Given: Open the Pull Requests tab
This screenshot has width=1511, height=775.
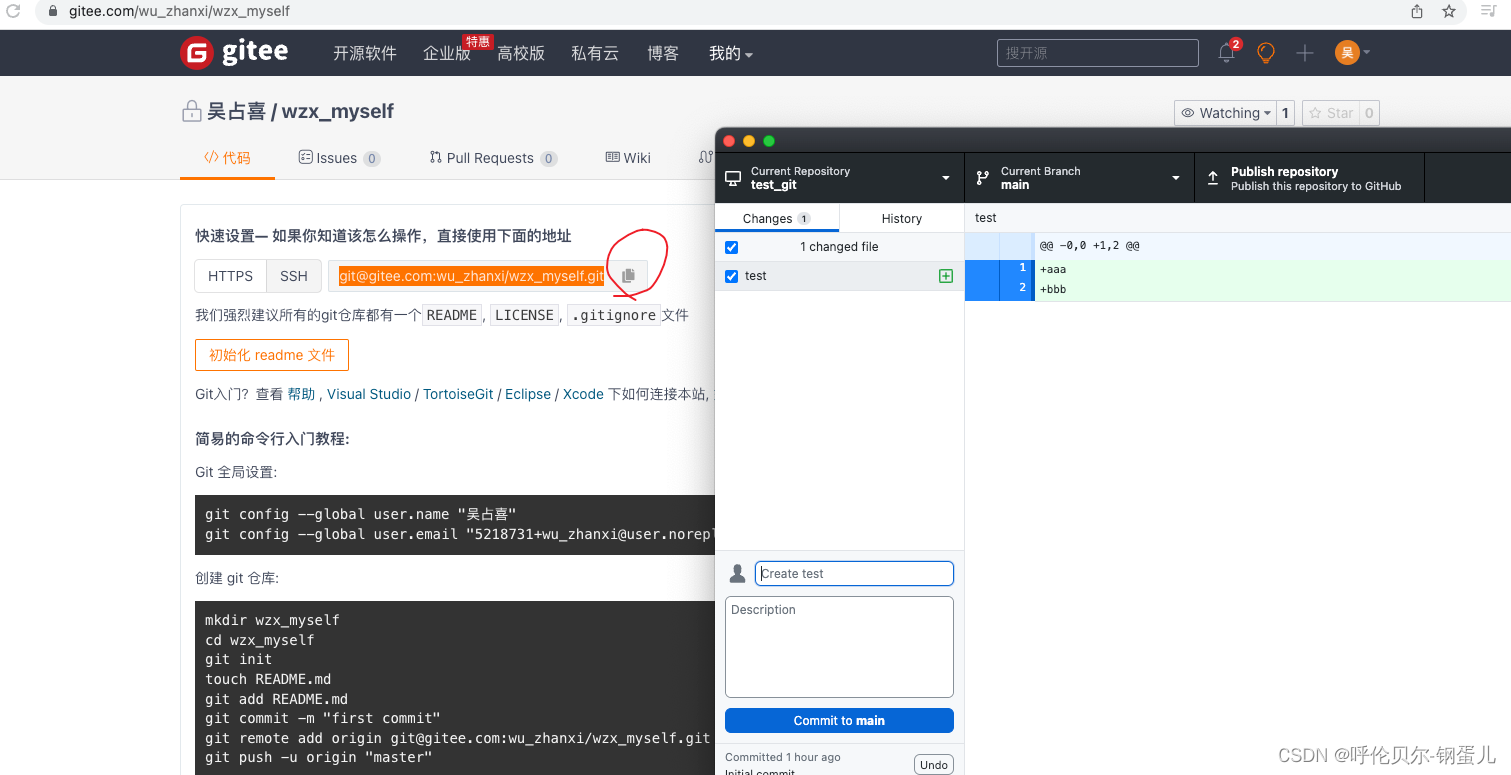Looking at the screenshot, I should pos(493,158).
